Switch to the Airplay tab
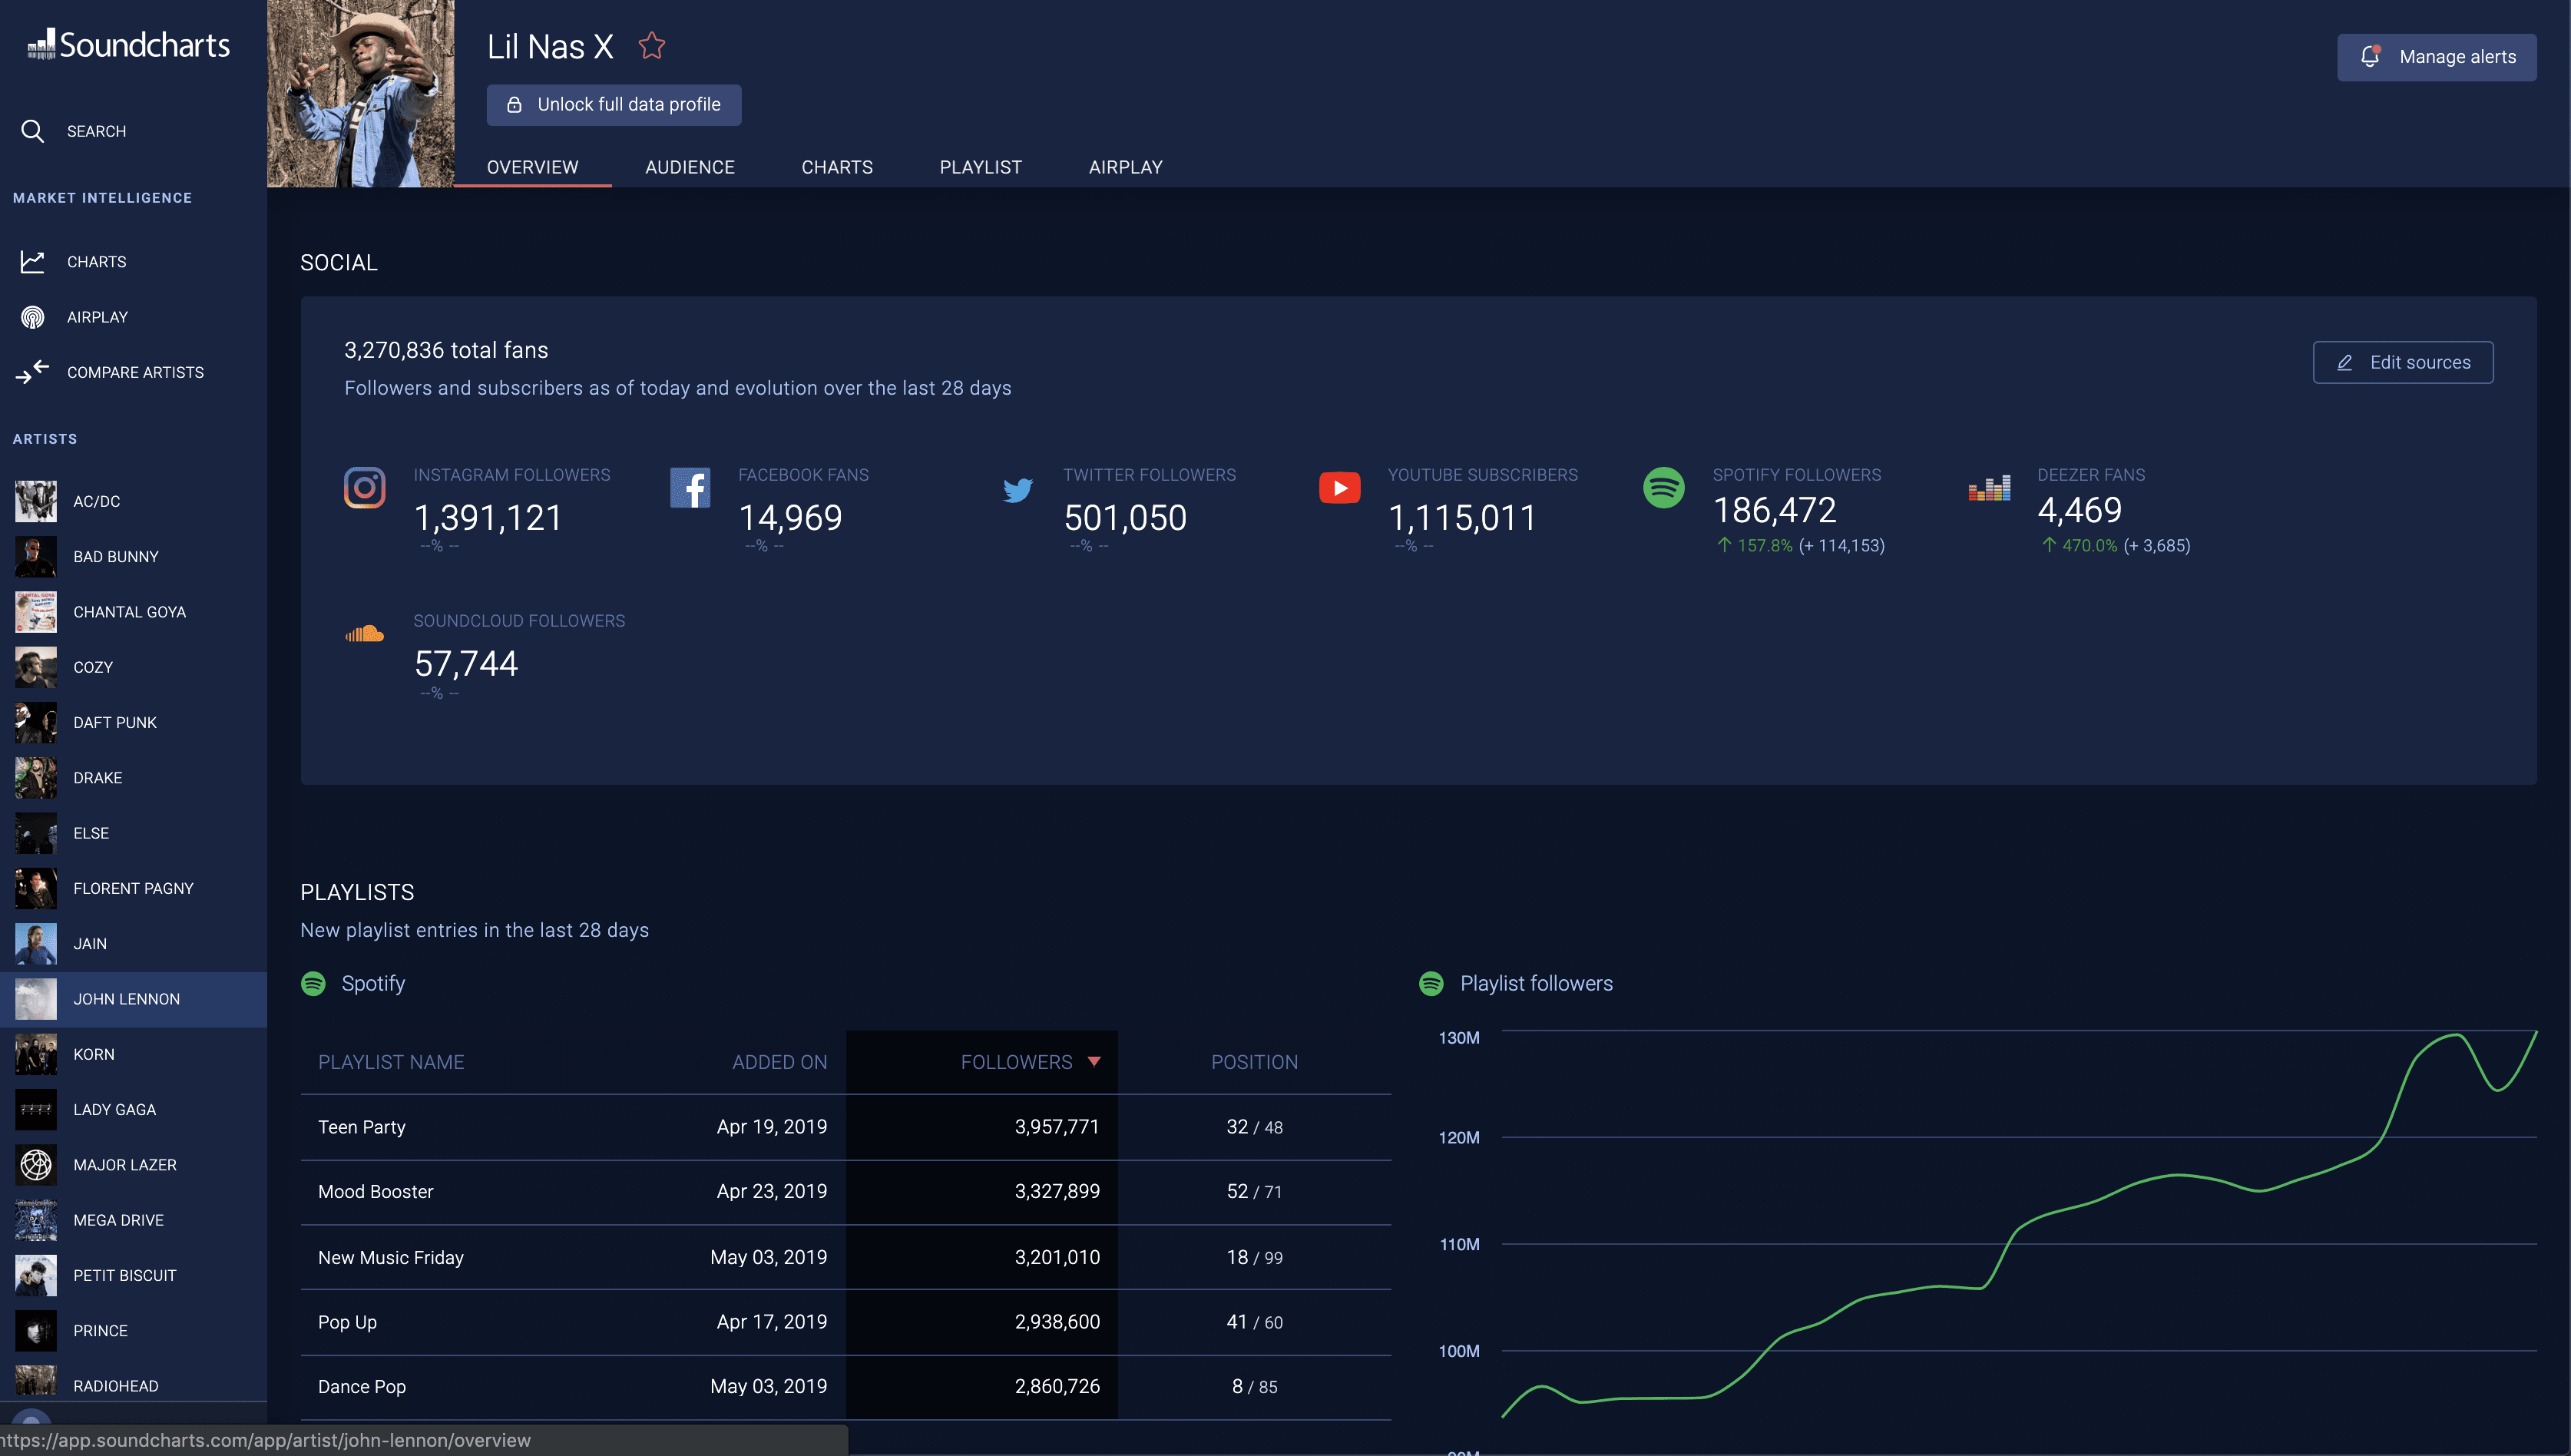Screen dimensions: 2571x1456 click(x=1126, y=167)
